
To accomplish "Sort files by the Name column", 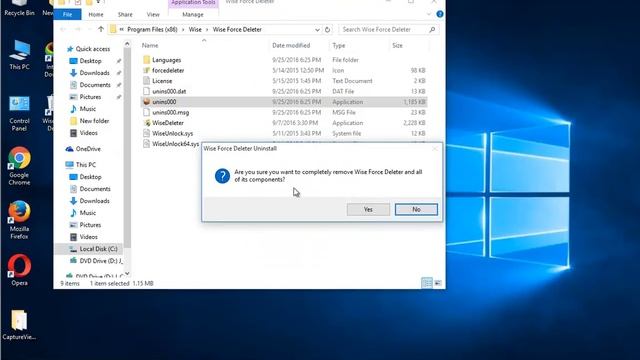I will (x=150, y=45).
